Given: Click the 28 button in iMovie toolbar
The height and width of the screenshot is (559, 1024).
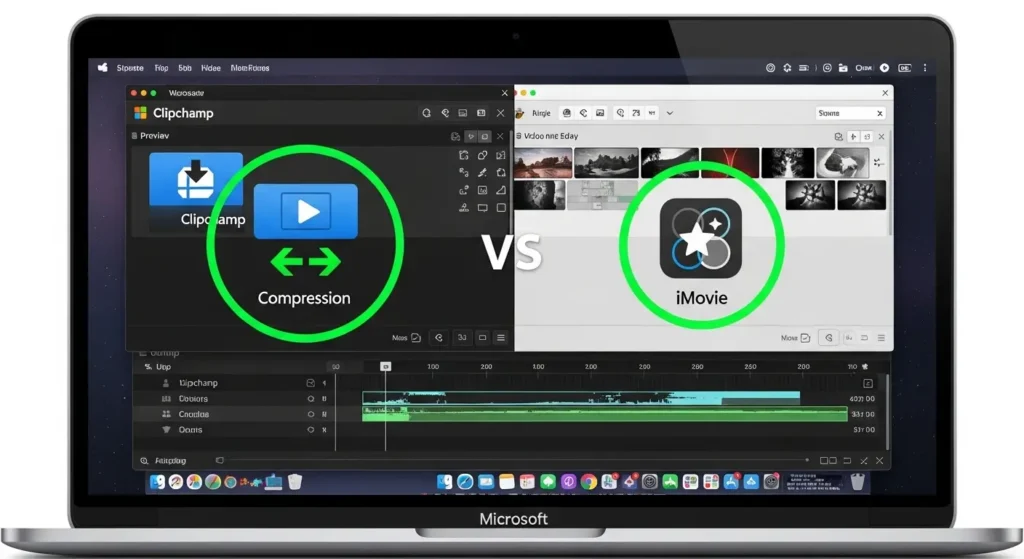Looking at the screenshot, I should click(636, 113).
